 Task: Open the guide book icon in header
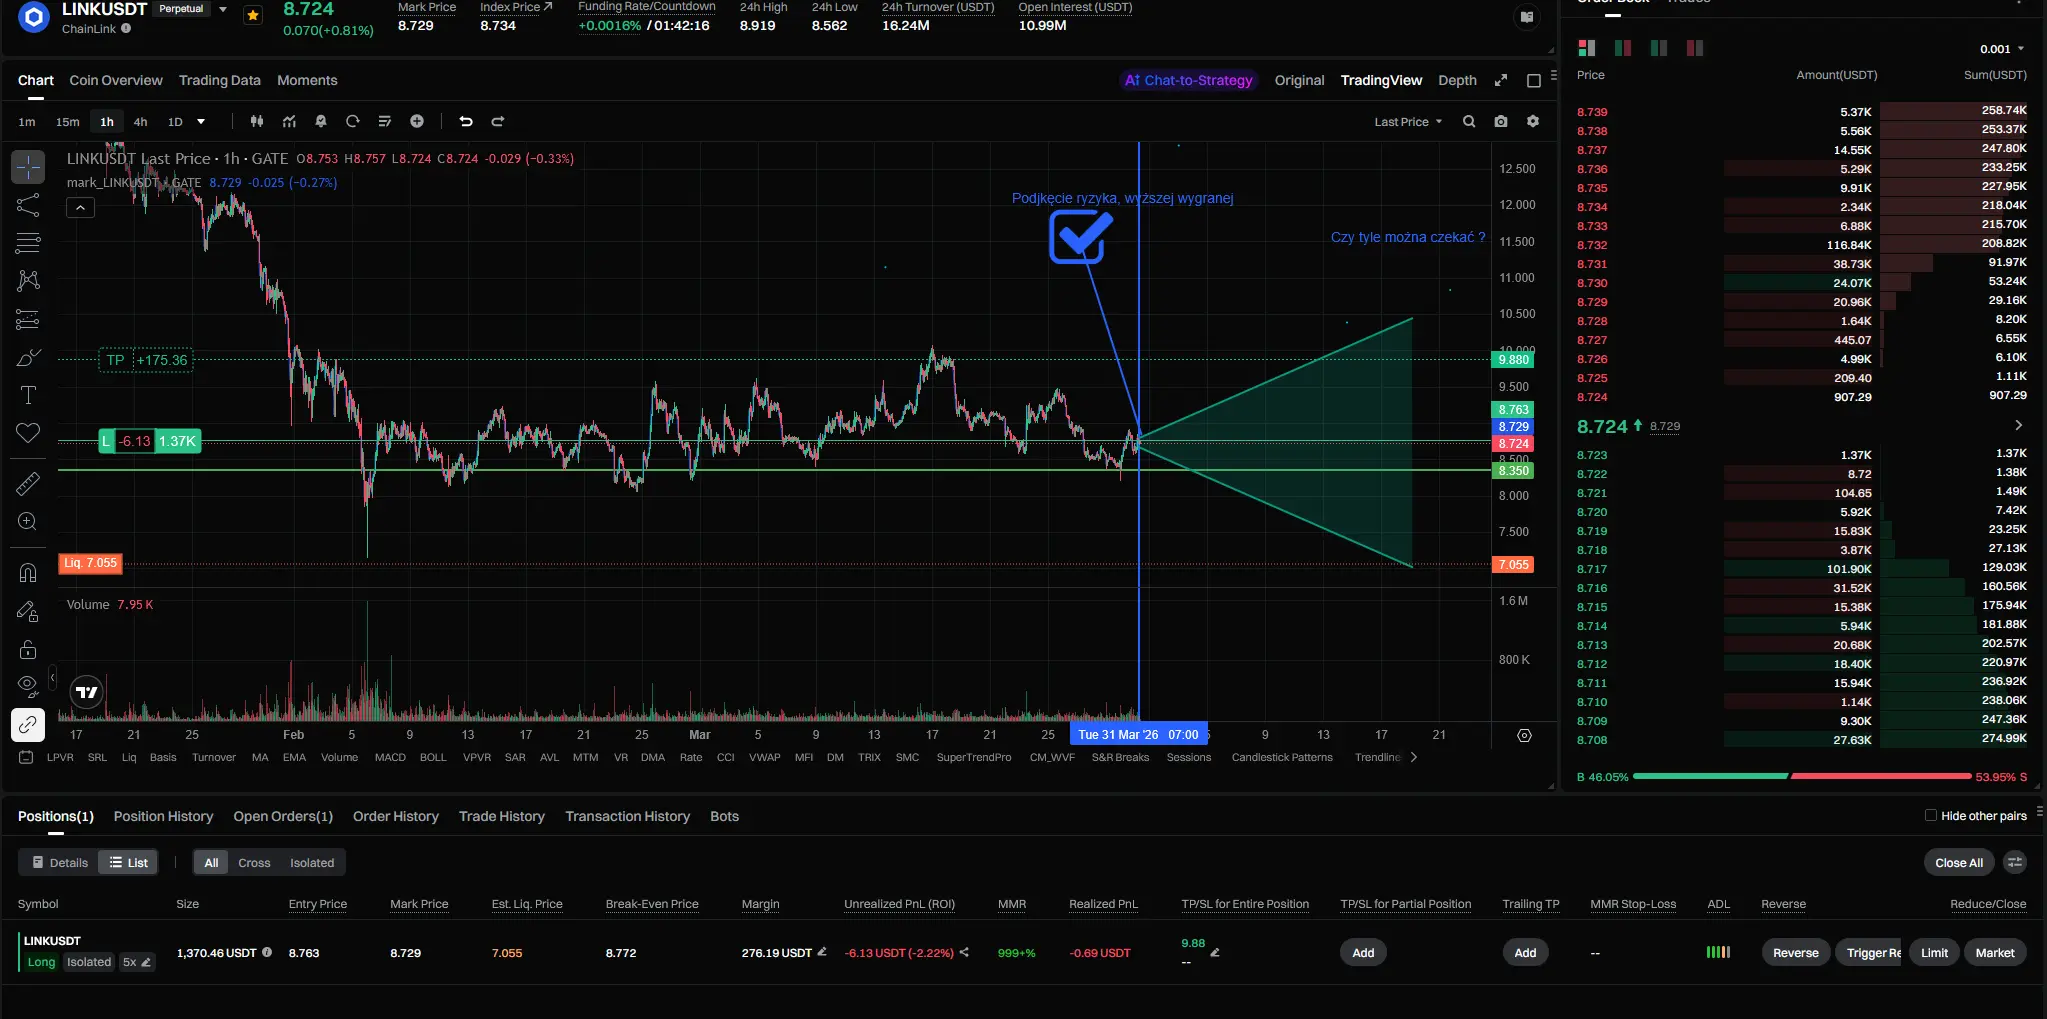tap(1527, 16)
